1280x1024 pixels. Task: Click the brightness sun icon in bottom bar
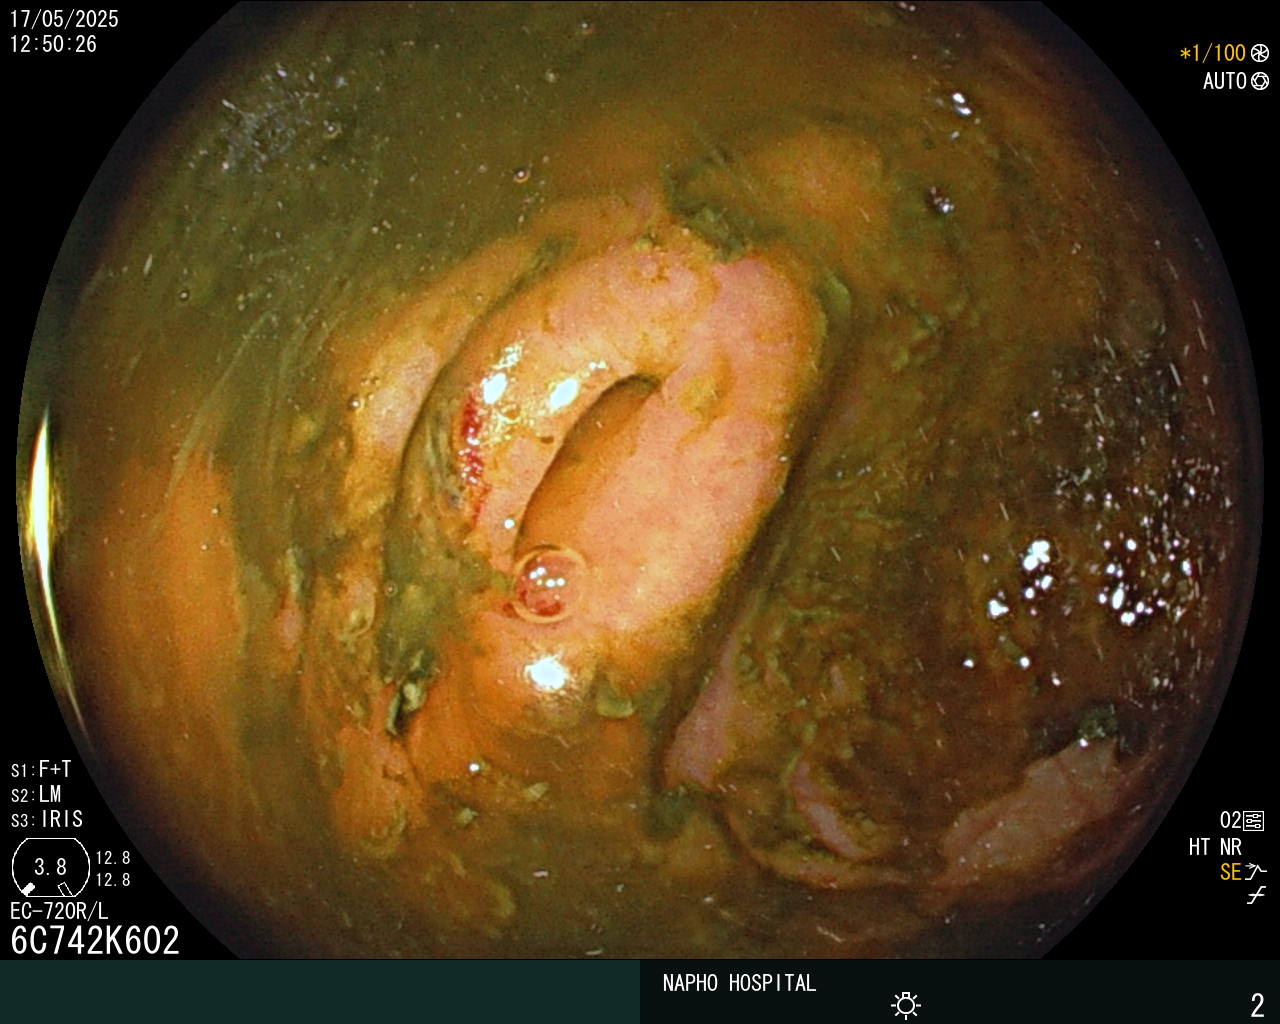(906, 1004)
